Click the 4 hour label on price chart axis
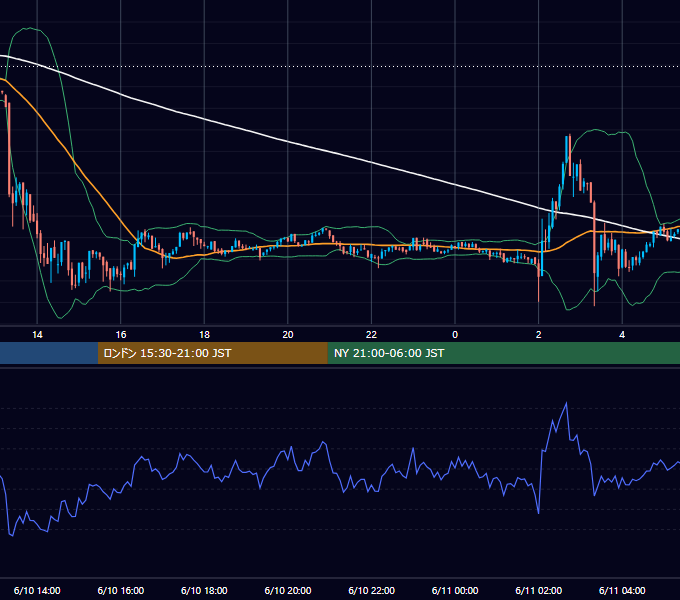Viewport: 680px width, 600px height. point(622,335)
